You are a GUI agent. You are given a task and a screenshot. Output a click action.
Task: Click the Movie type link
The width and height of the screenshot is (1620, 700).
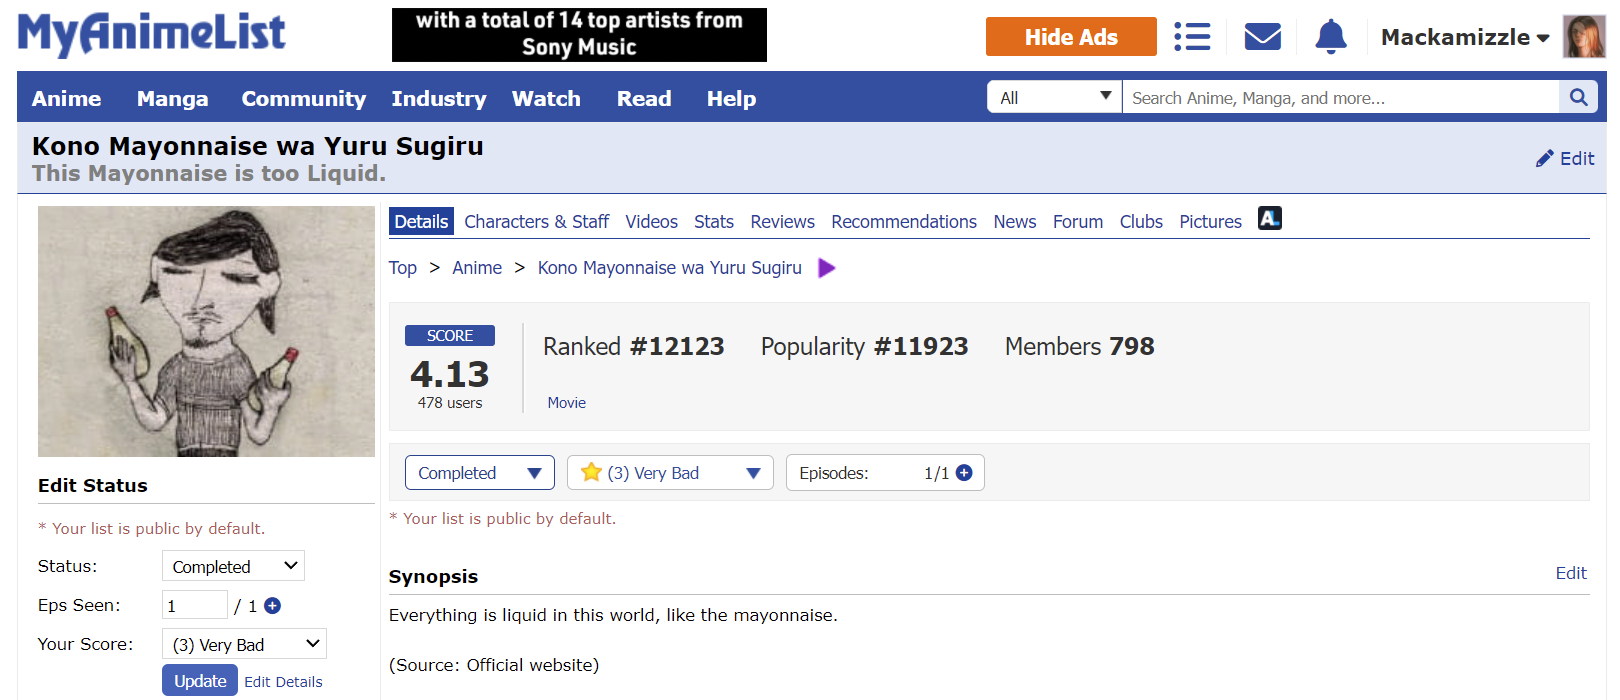(567, 402)
